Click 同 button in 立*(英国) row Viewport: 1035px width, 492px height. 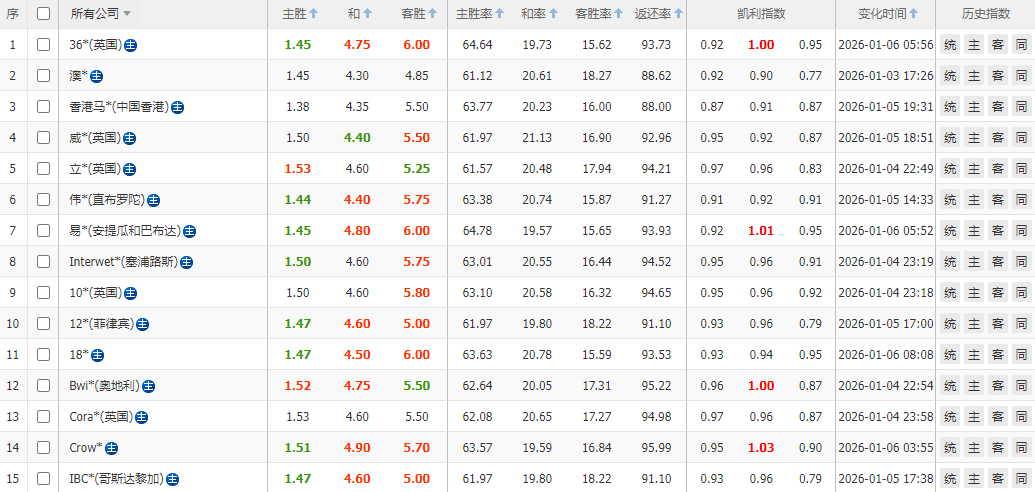click(x=1021, y=169)
